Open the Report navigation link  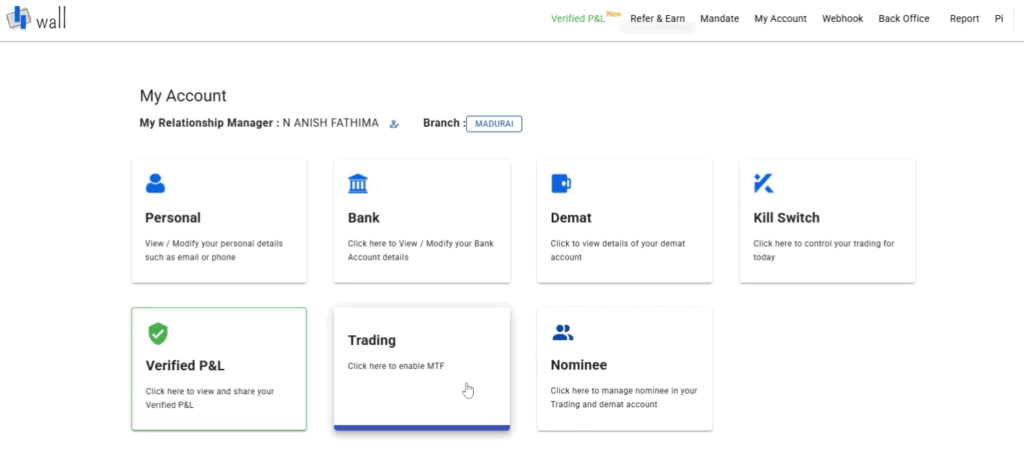coord(965,19)
